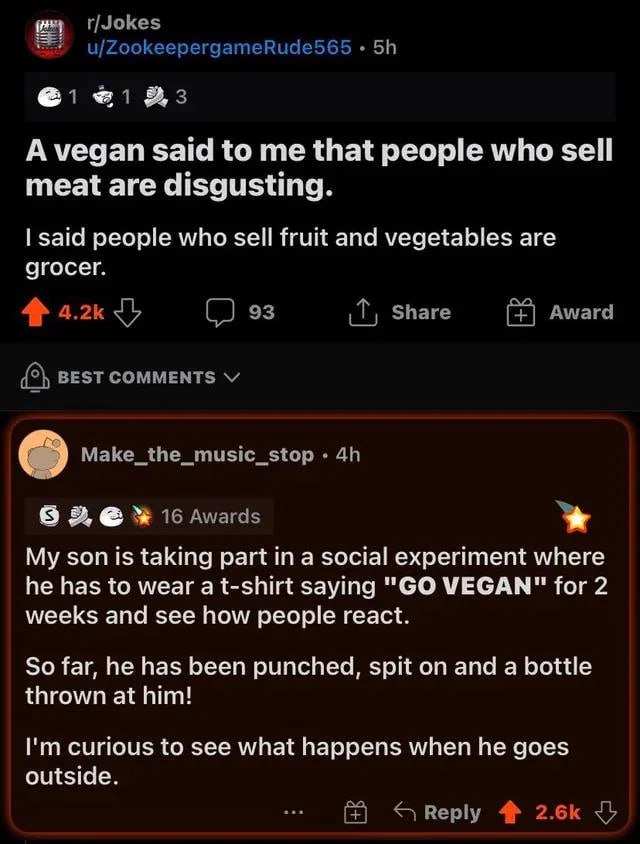
Task: Downvote the vegan joke post
Action: coord(126,312)
